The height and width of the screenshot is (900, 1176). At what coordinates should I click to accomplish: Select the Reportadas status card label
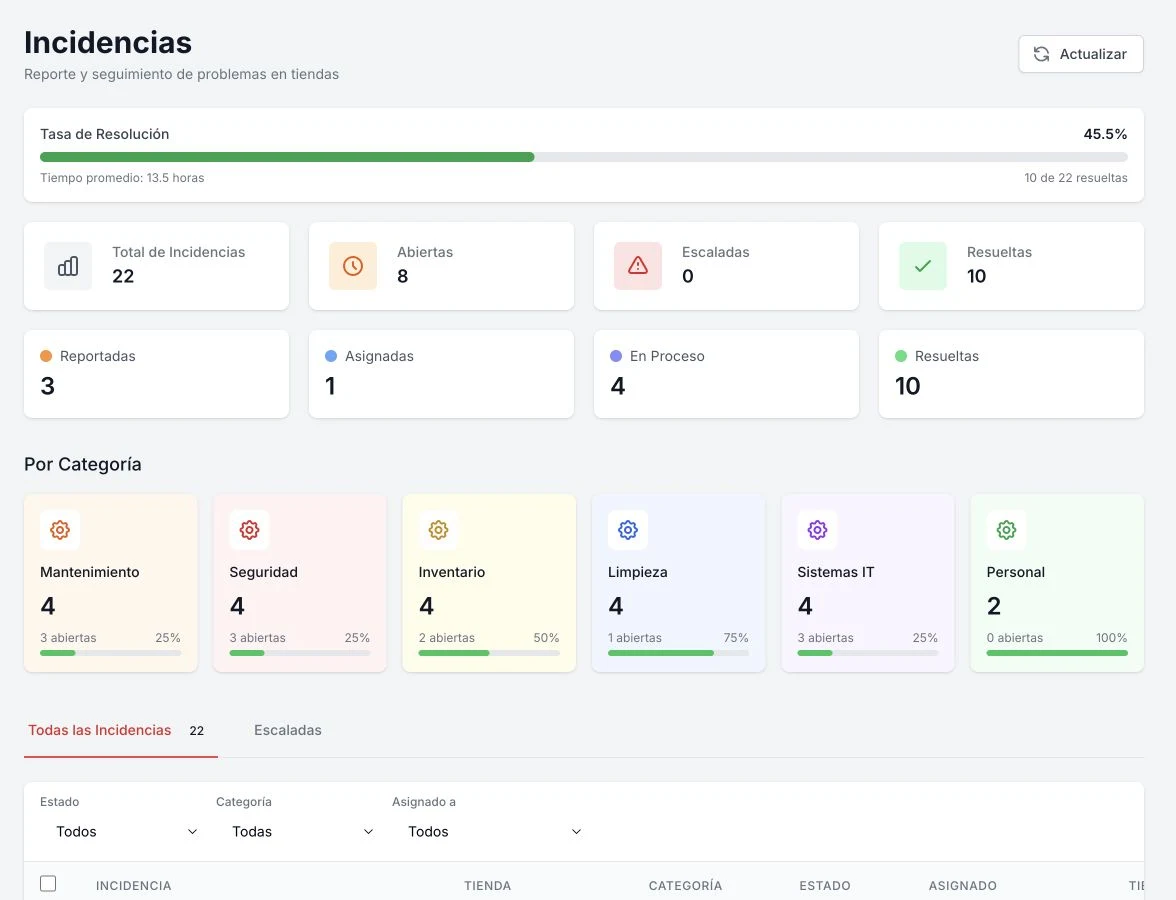[x=98, y=356]
